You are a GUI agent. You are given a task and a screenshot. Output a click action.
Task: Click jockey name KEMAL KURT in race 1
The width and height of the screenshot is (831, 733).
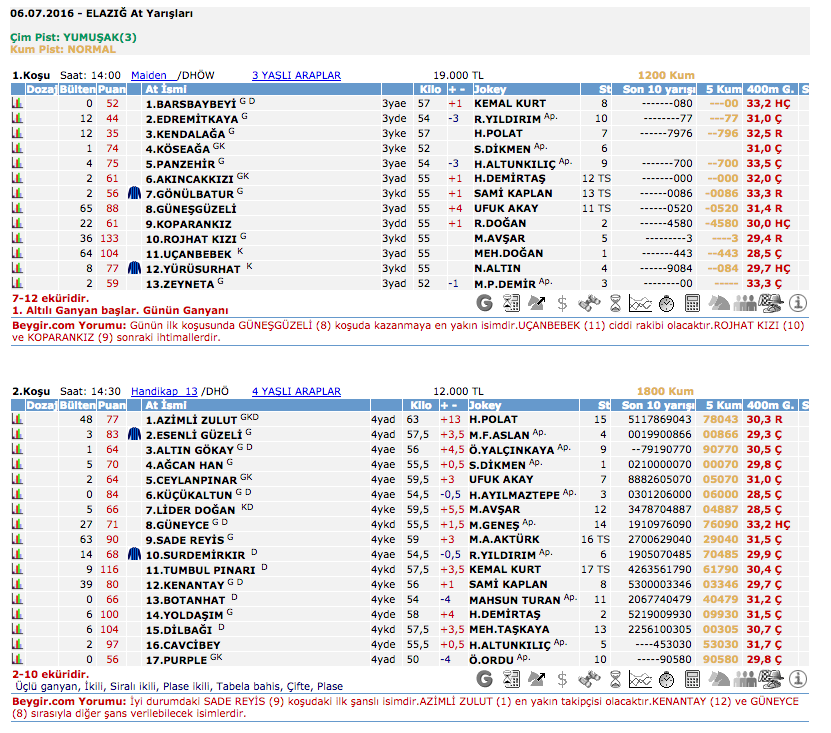click(510, 104)
